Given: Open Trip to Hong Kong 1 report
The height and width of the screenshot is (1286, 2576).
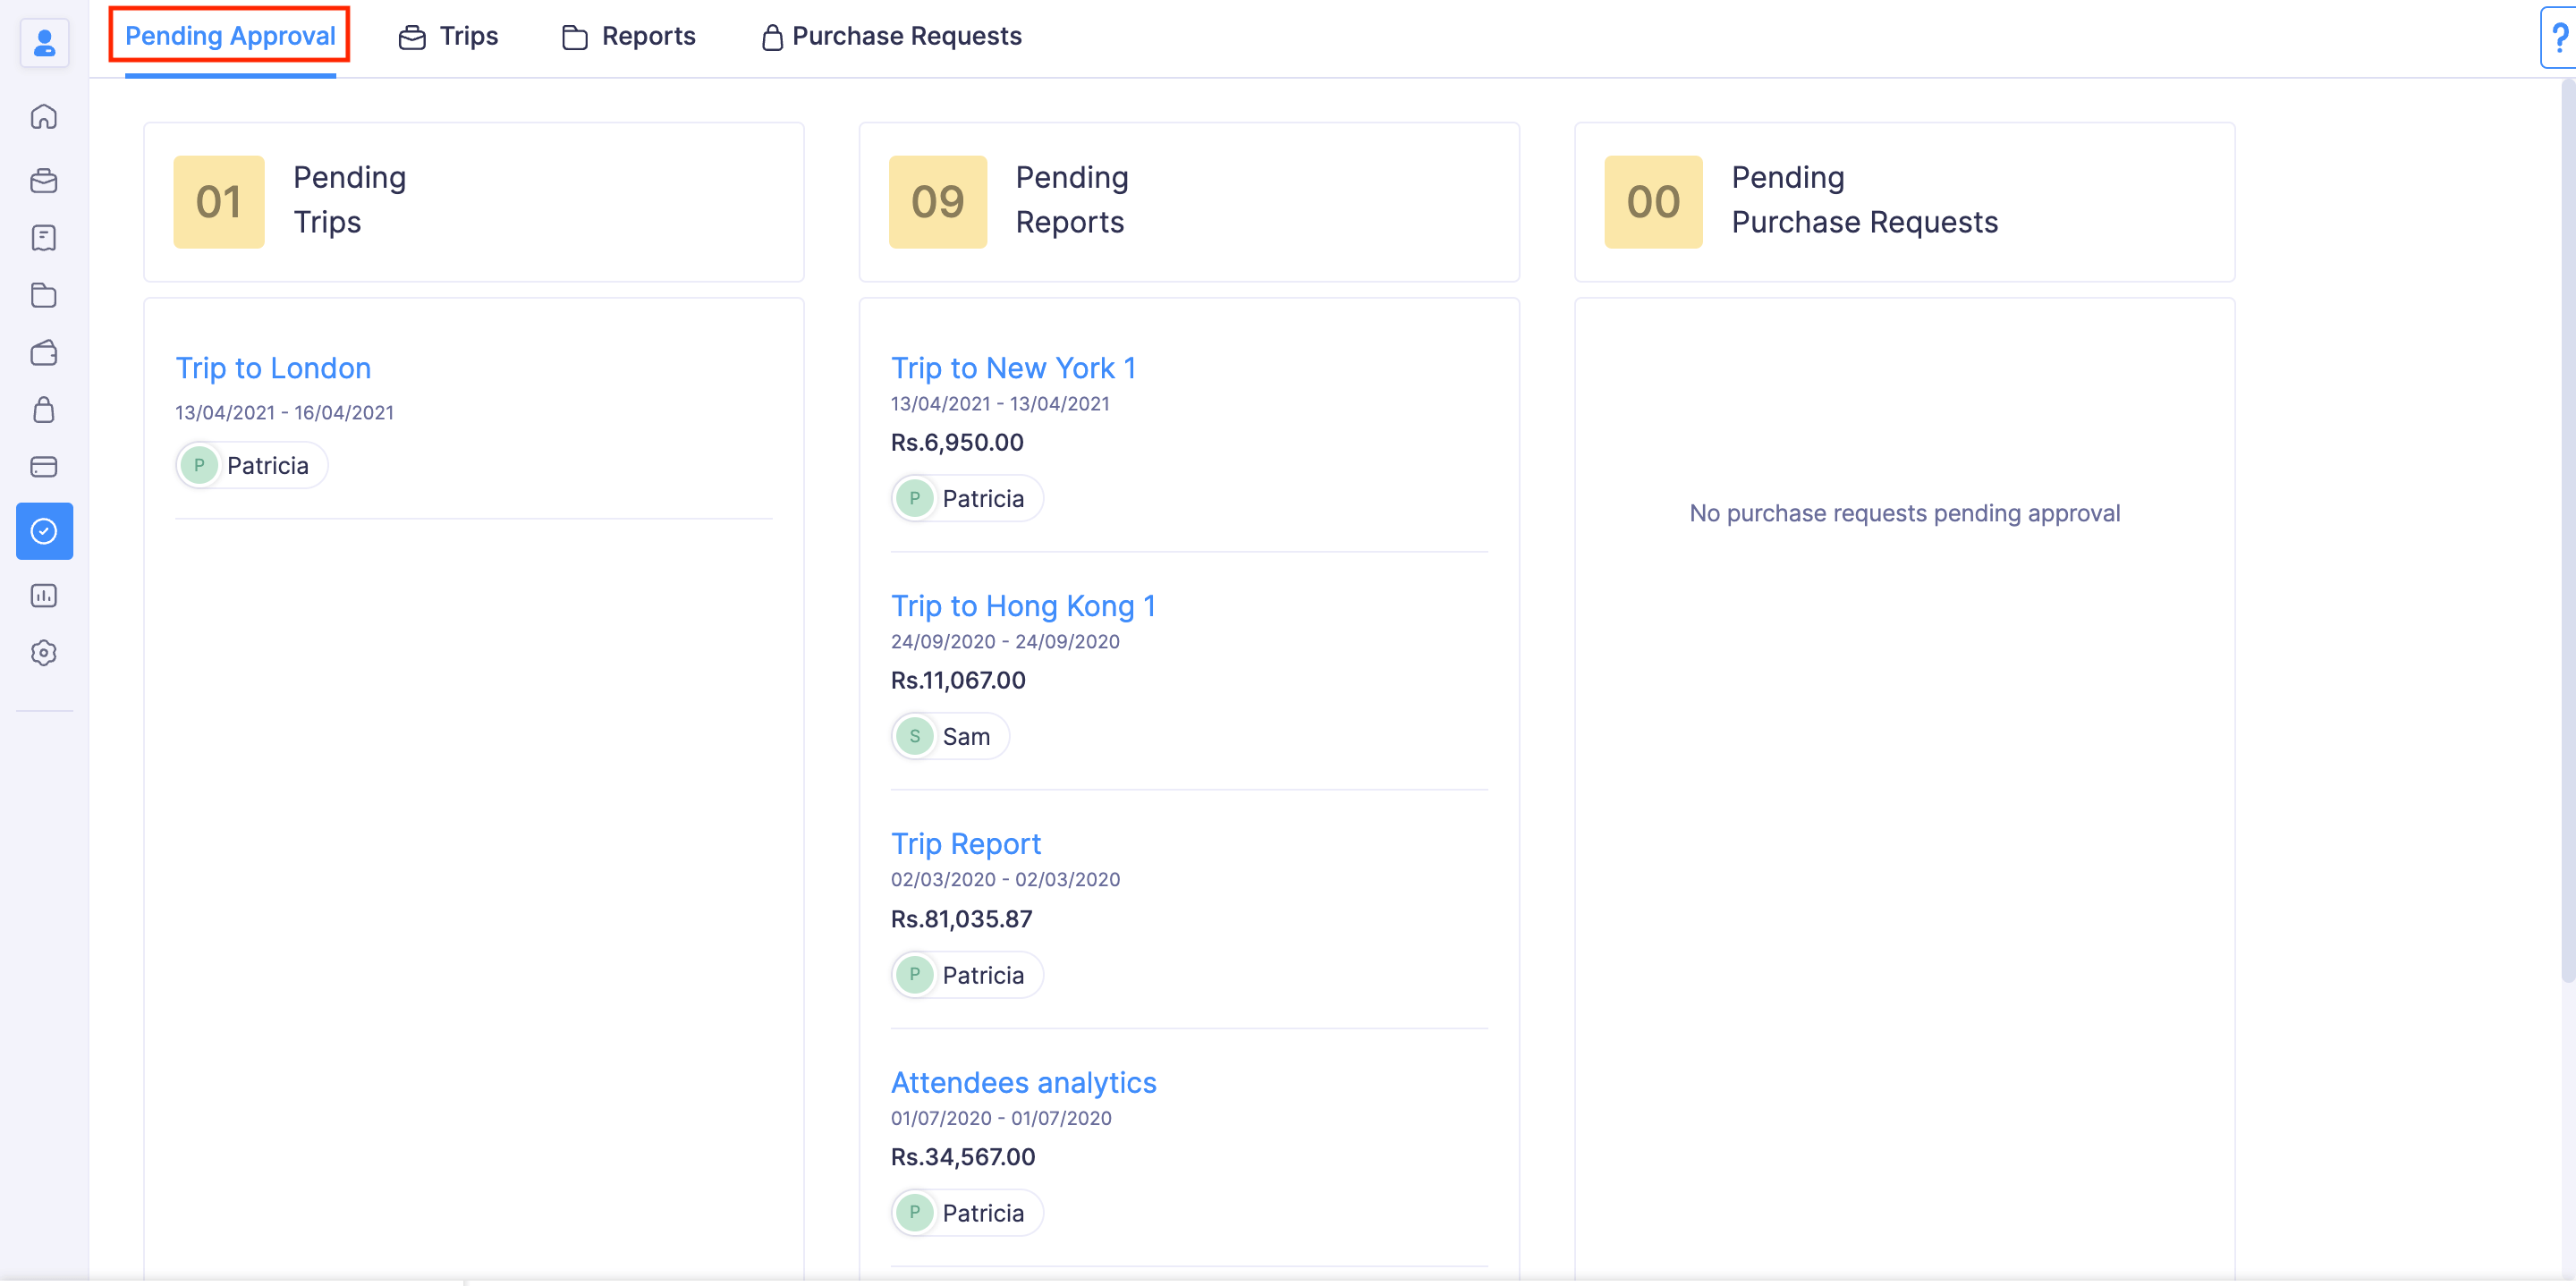Looking at the screenshot, I should tap(1023, 606).
